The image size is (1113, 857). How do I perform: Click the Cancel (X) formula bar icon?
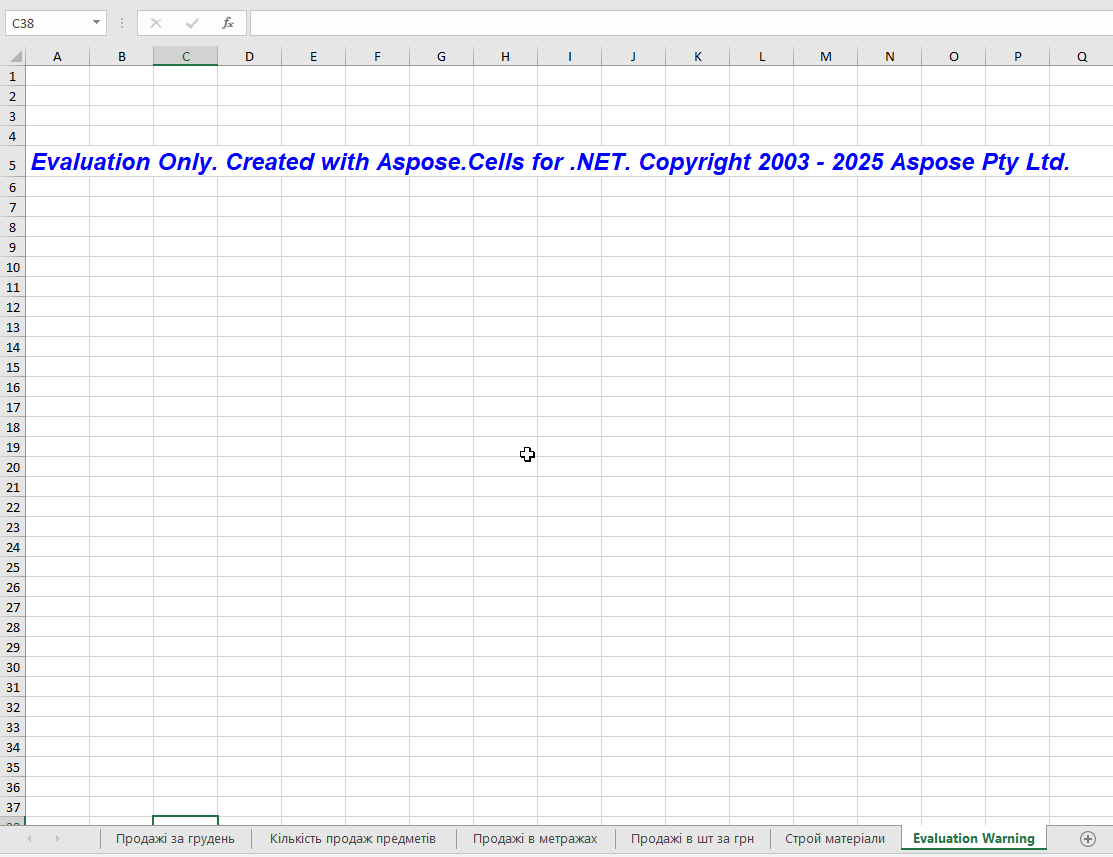pyautogui.click(x=155, y=23)
